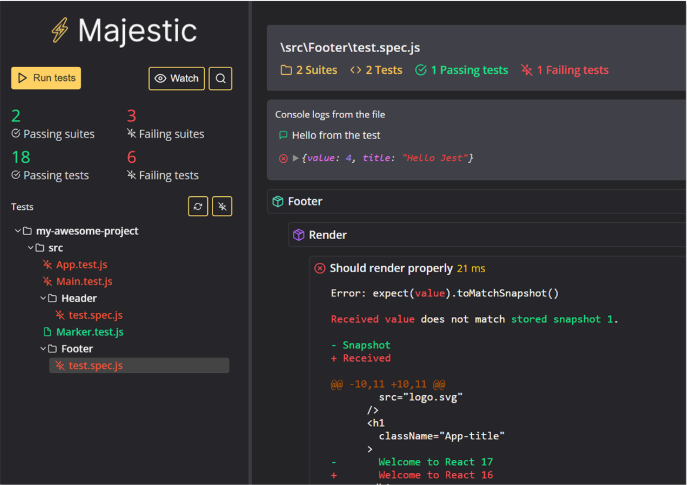Click the search magnifier icon button
The image size is (687, 485).
(221, 78)
